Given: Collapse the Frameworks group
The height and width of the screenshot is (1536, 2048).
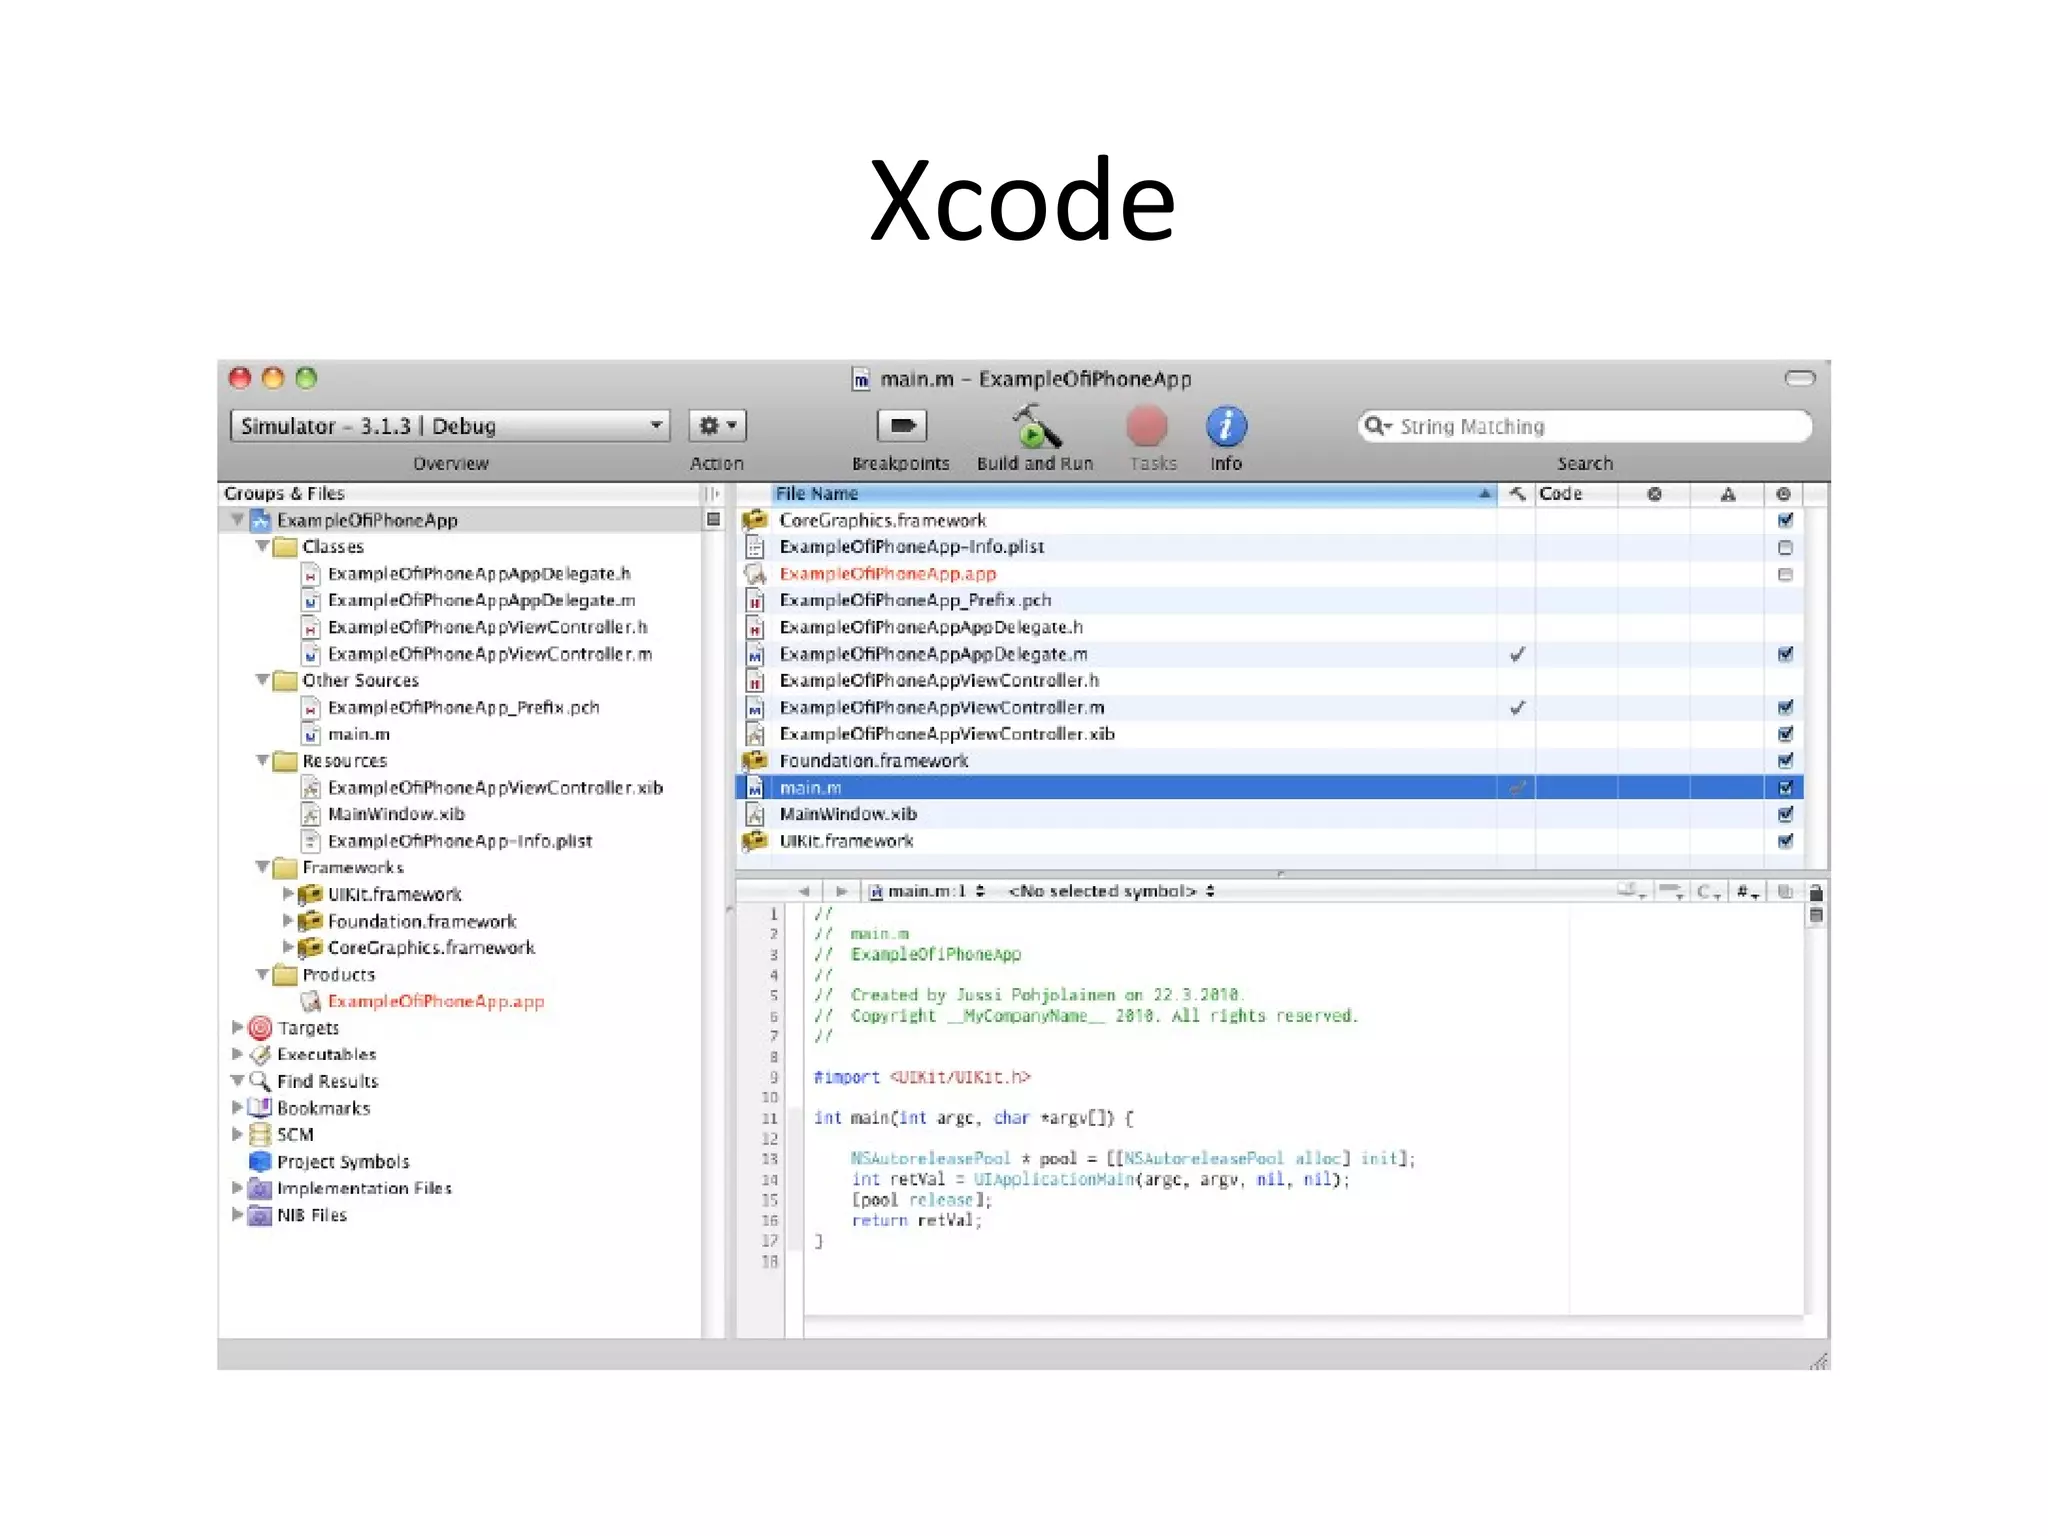Looking at the screenshot, I should click(262, 867).
